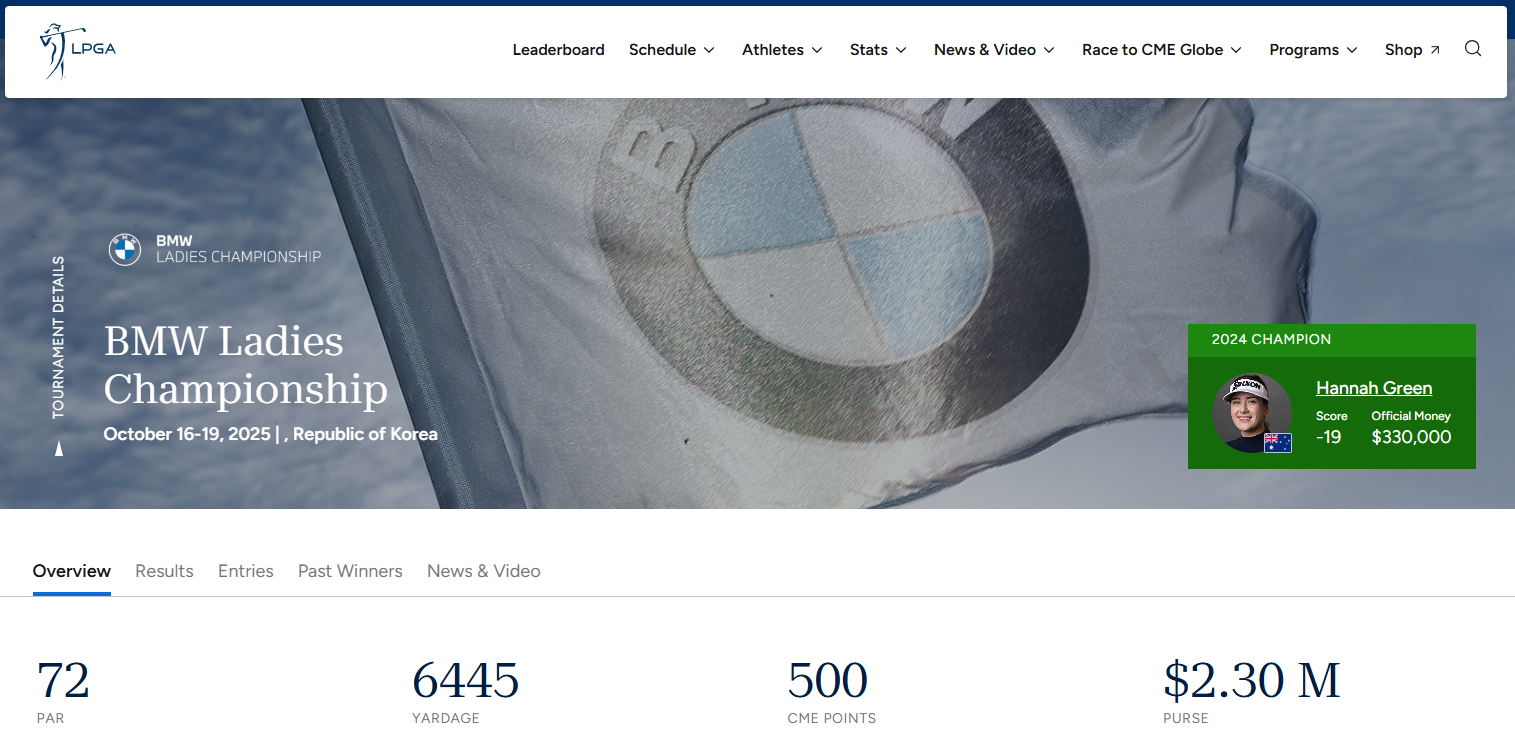This screenshot has width=1515, height=740.
Task: Click the $330,000 official money value
Action: [1411, 437]
